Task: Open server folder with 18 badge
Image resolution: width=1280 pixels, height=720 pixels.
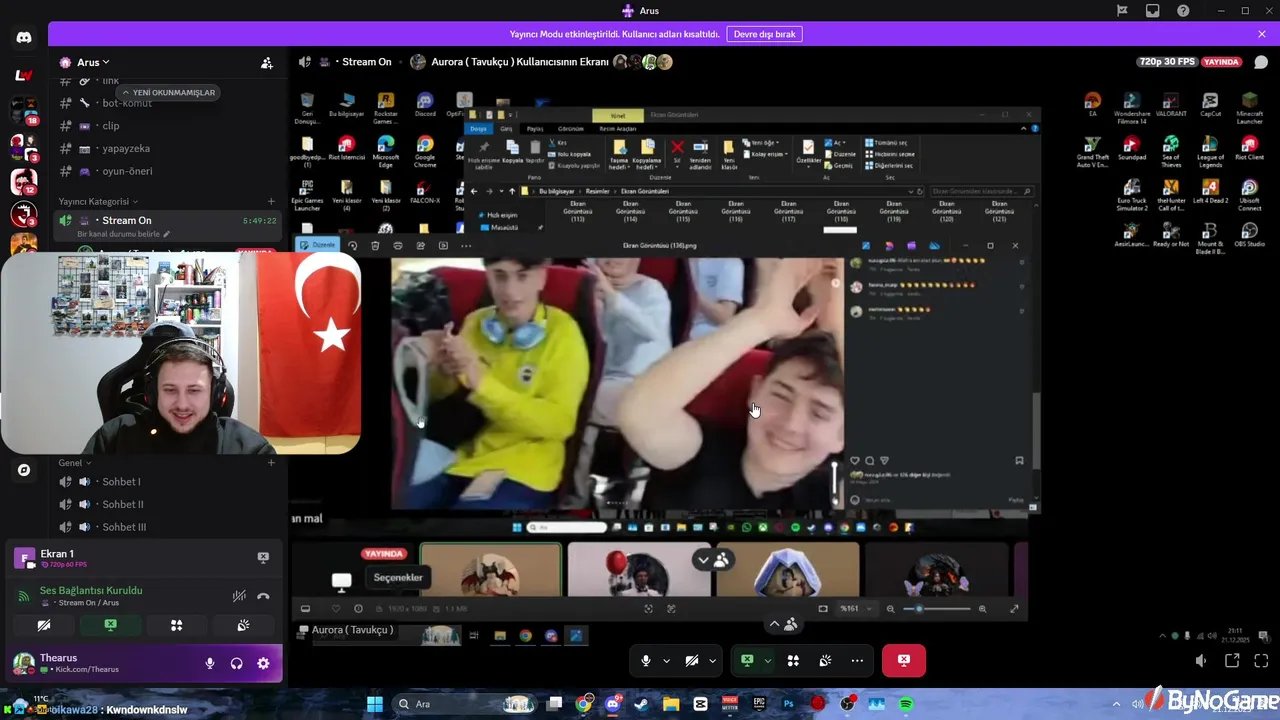Action: 24,109
